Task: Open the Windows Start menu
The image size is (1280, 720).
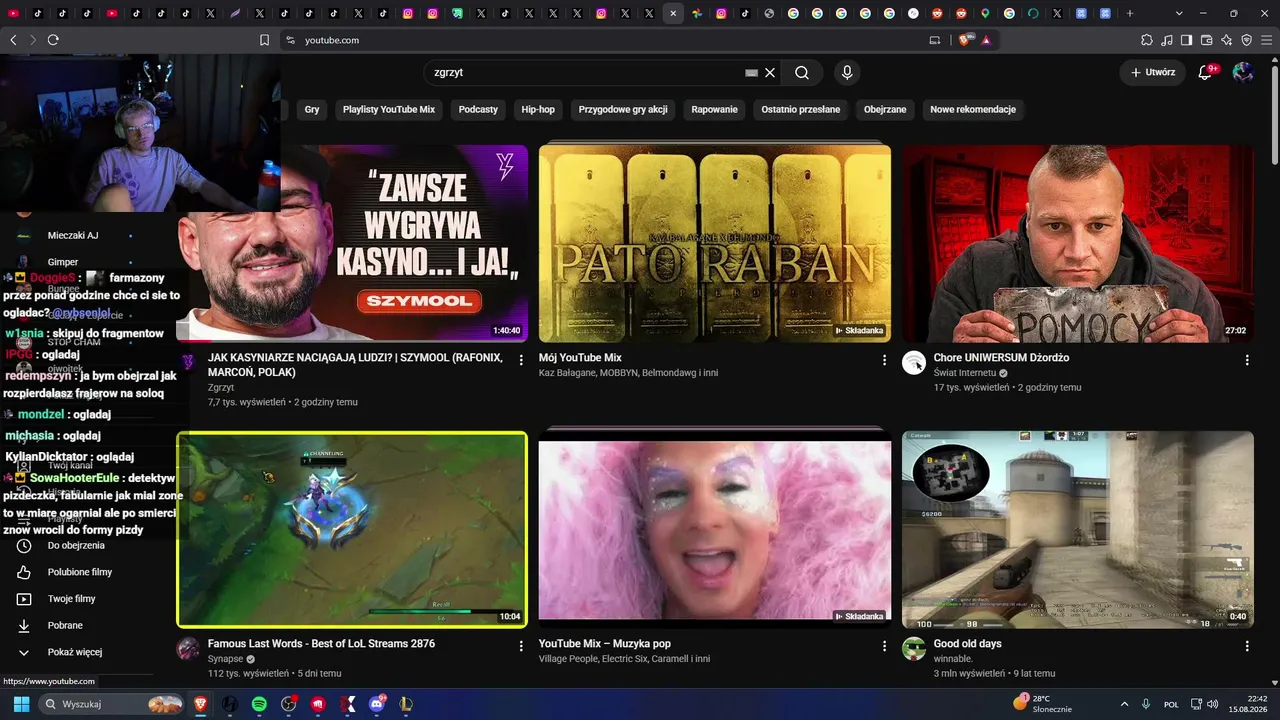Action: (21, 704)
